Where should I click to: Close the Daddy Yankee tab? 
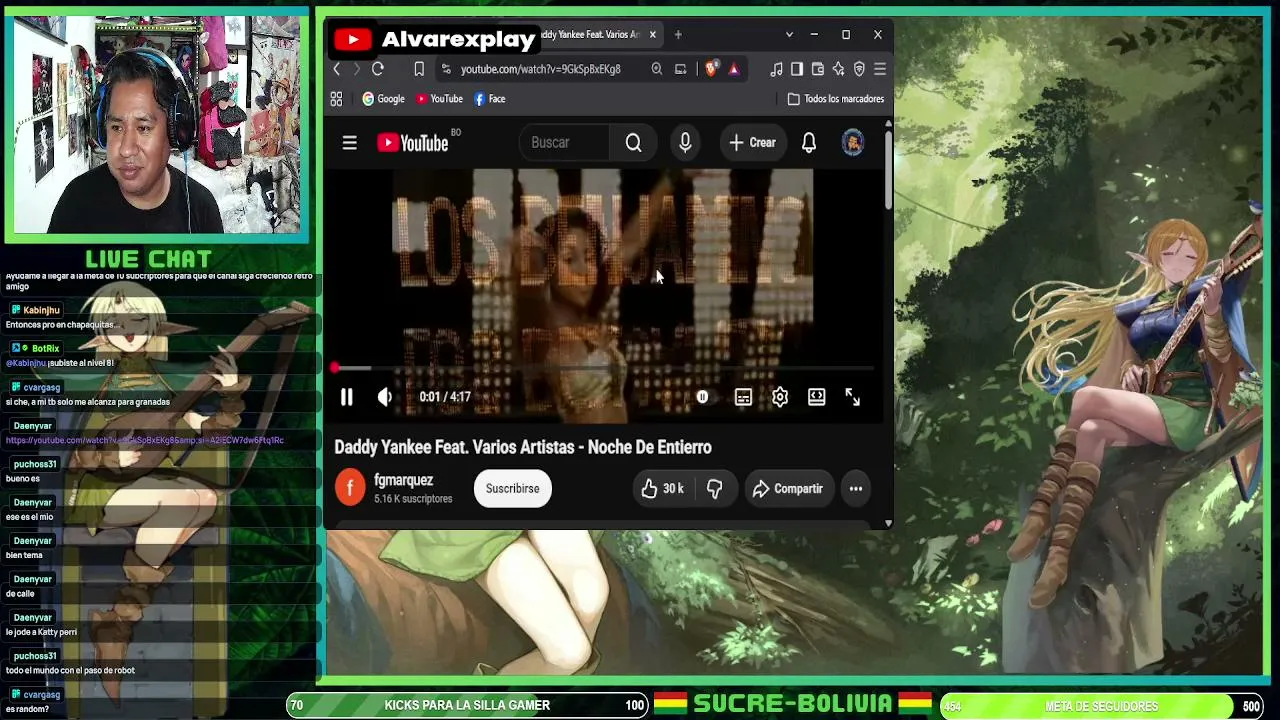point(652,35)
